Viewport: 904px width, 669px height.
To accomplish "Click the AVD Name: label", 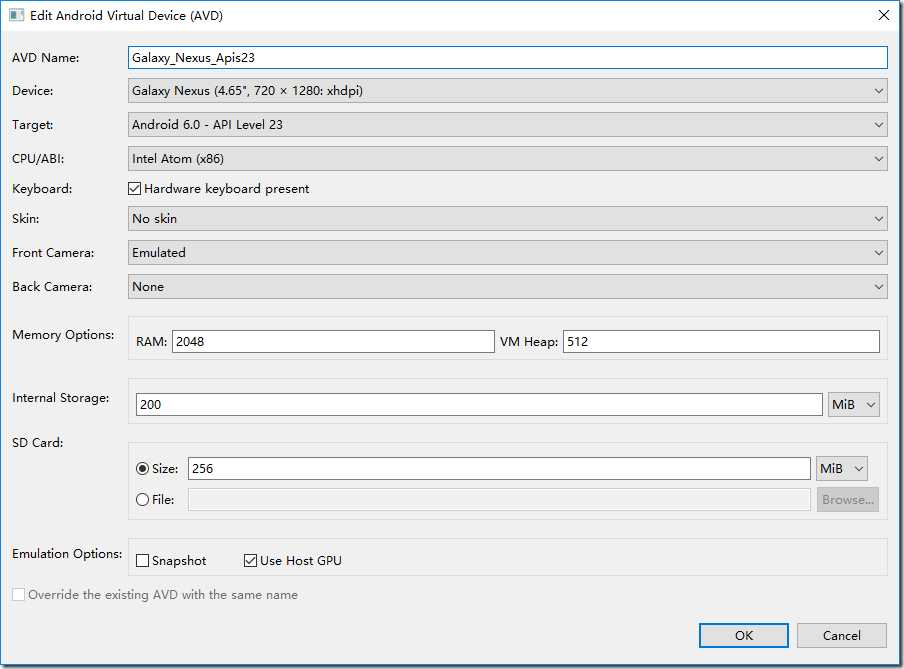I will (46, 58).
